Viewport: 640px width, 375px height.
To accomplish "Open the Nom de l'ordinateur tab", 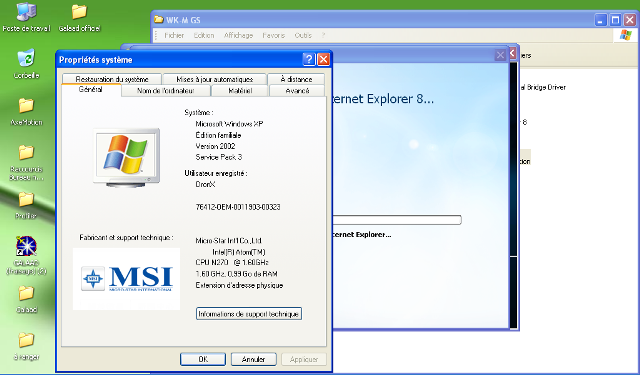I will coord(166,91).
